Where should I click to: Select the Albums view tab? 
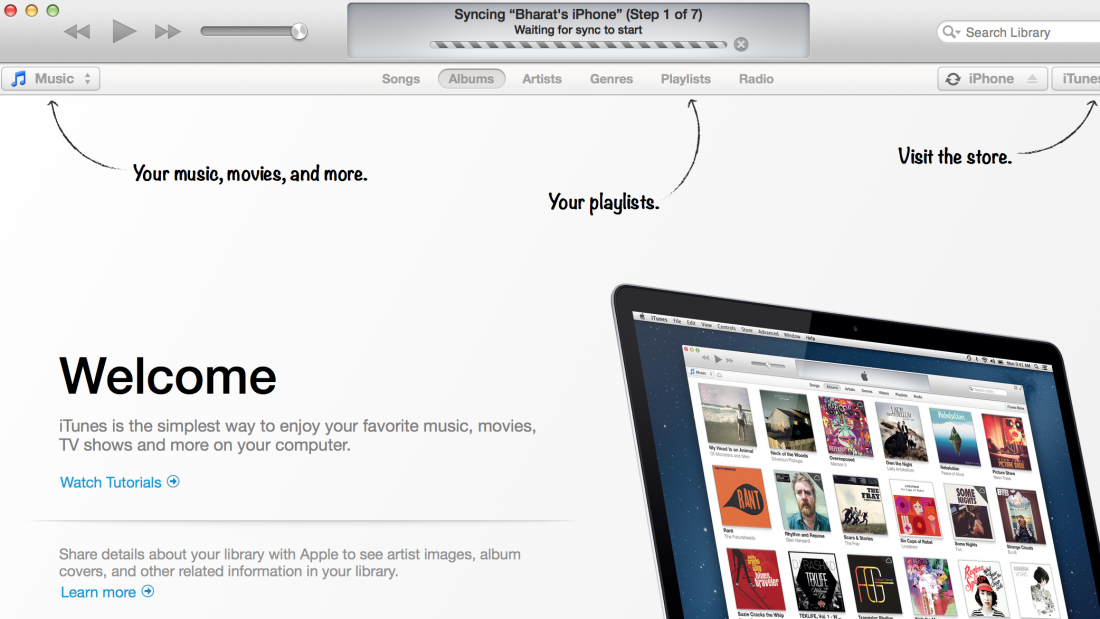coord(471,79)
